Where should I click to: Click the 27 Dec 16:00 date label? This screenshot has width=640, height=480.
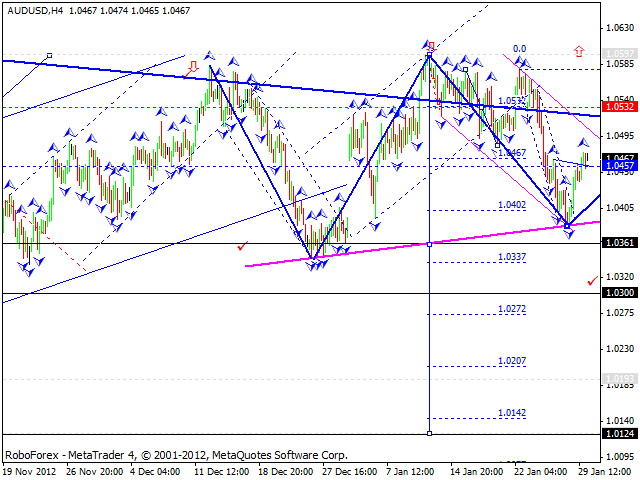349,472
